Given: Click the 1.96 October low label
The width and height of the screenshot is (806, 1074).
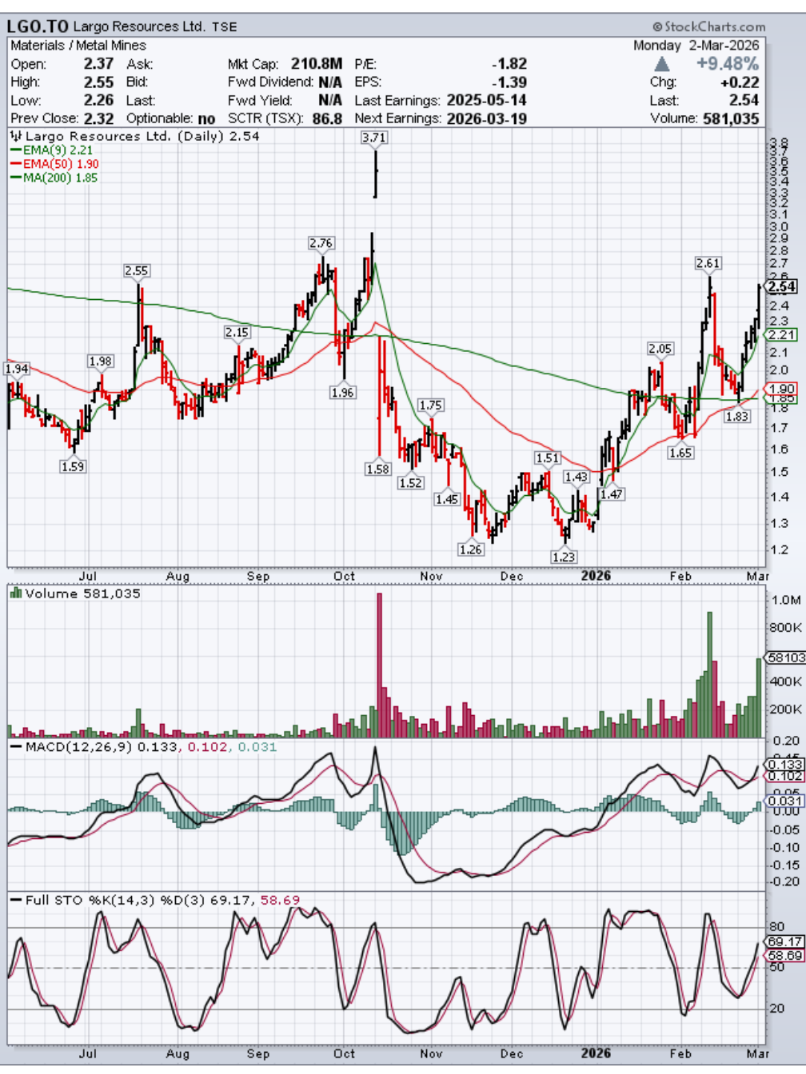Looking at the screenshot, I should 342,392.
